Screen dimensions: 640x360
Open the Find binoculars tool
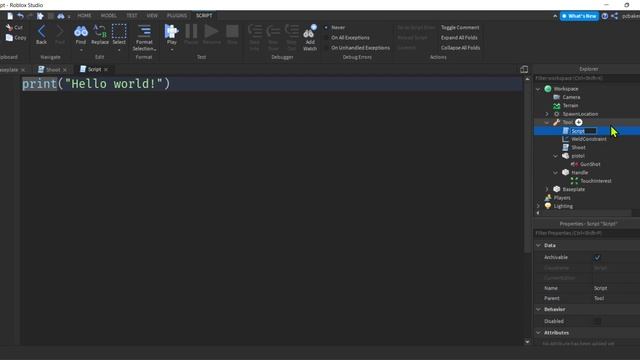click(81, 31)
